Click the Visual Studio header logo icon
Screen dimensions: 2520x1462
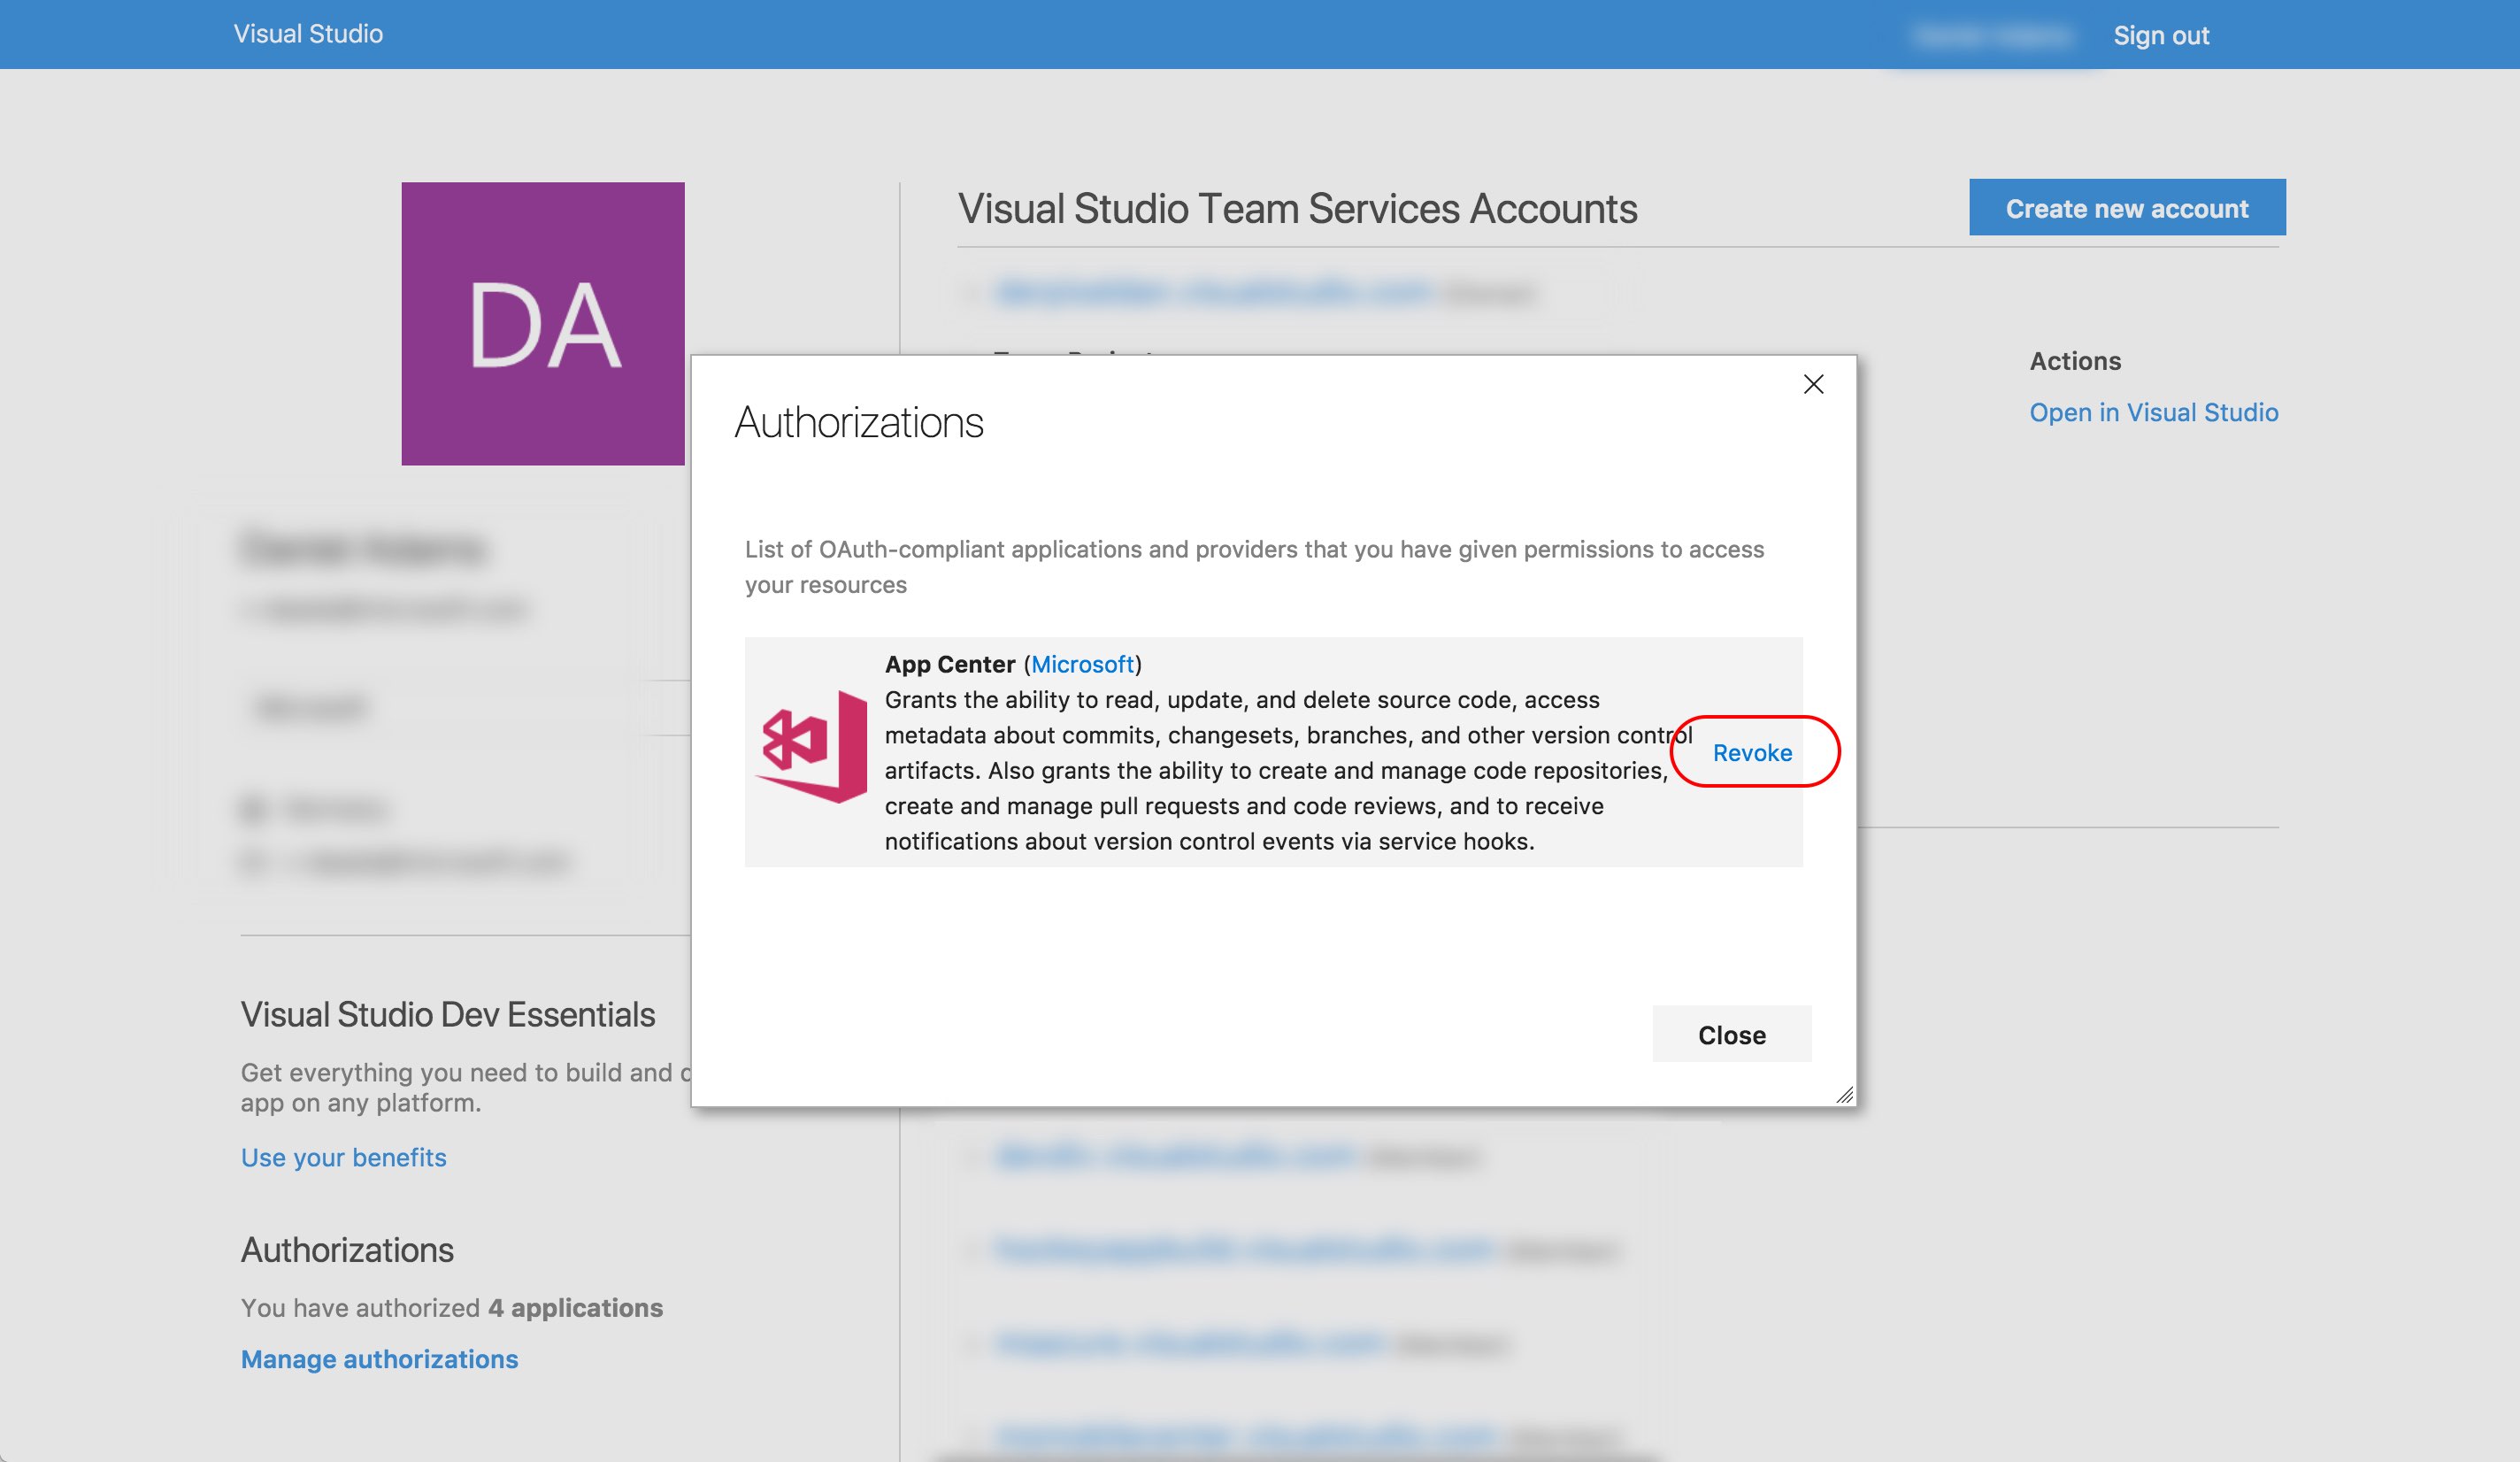point(310,33)
